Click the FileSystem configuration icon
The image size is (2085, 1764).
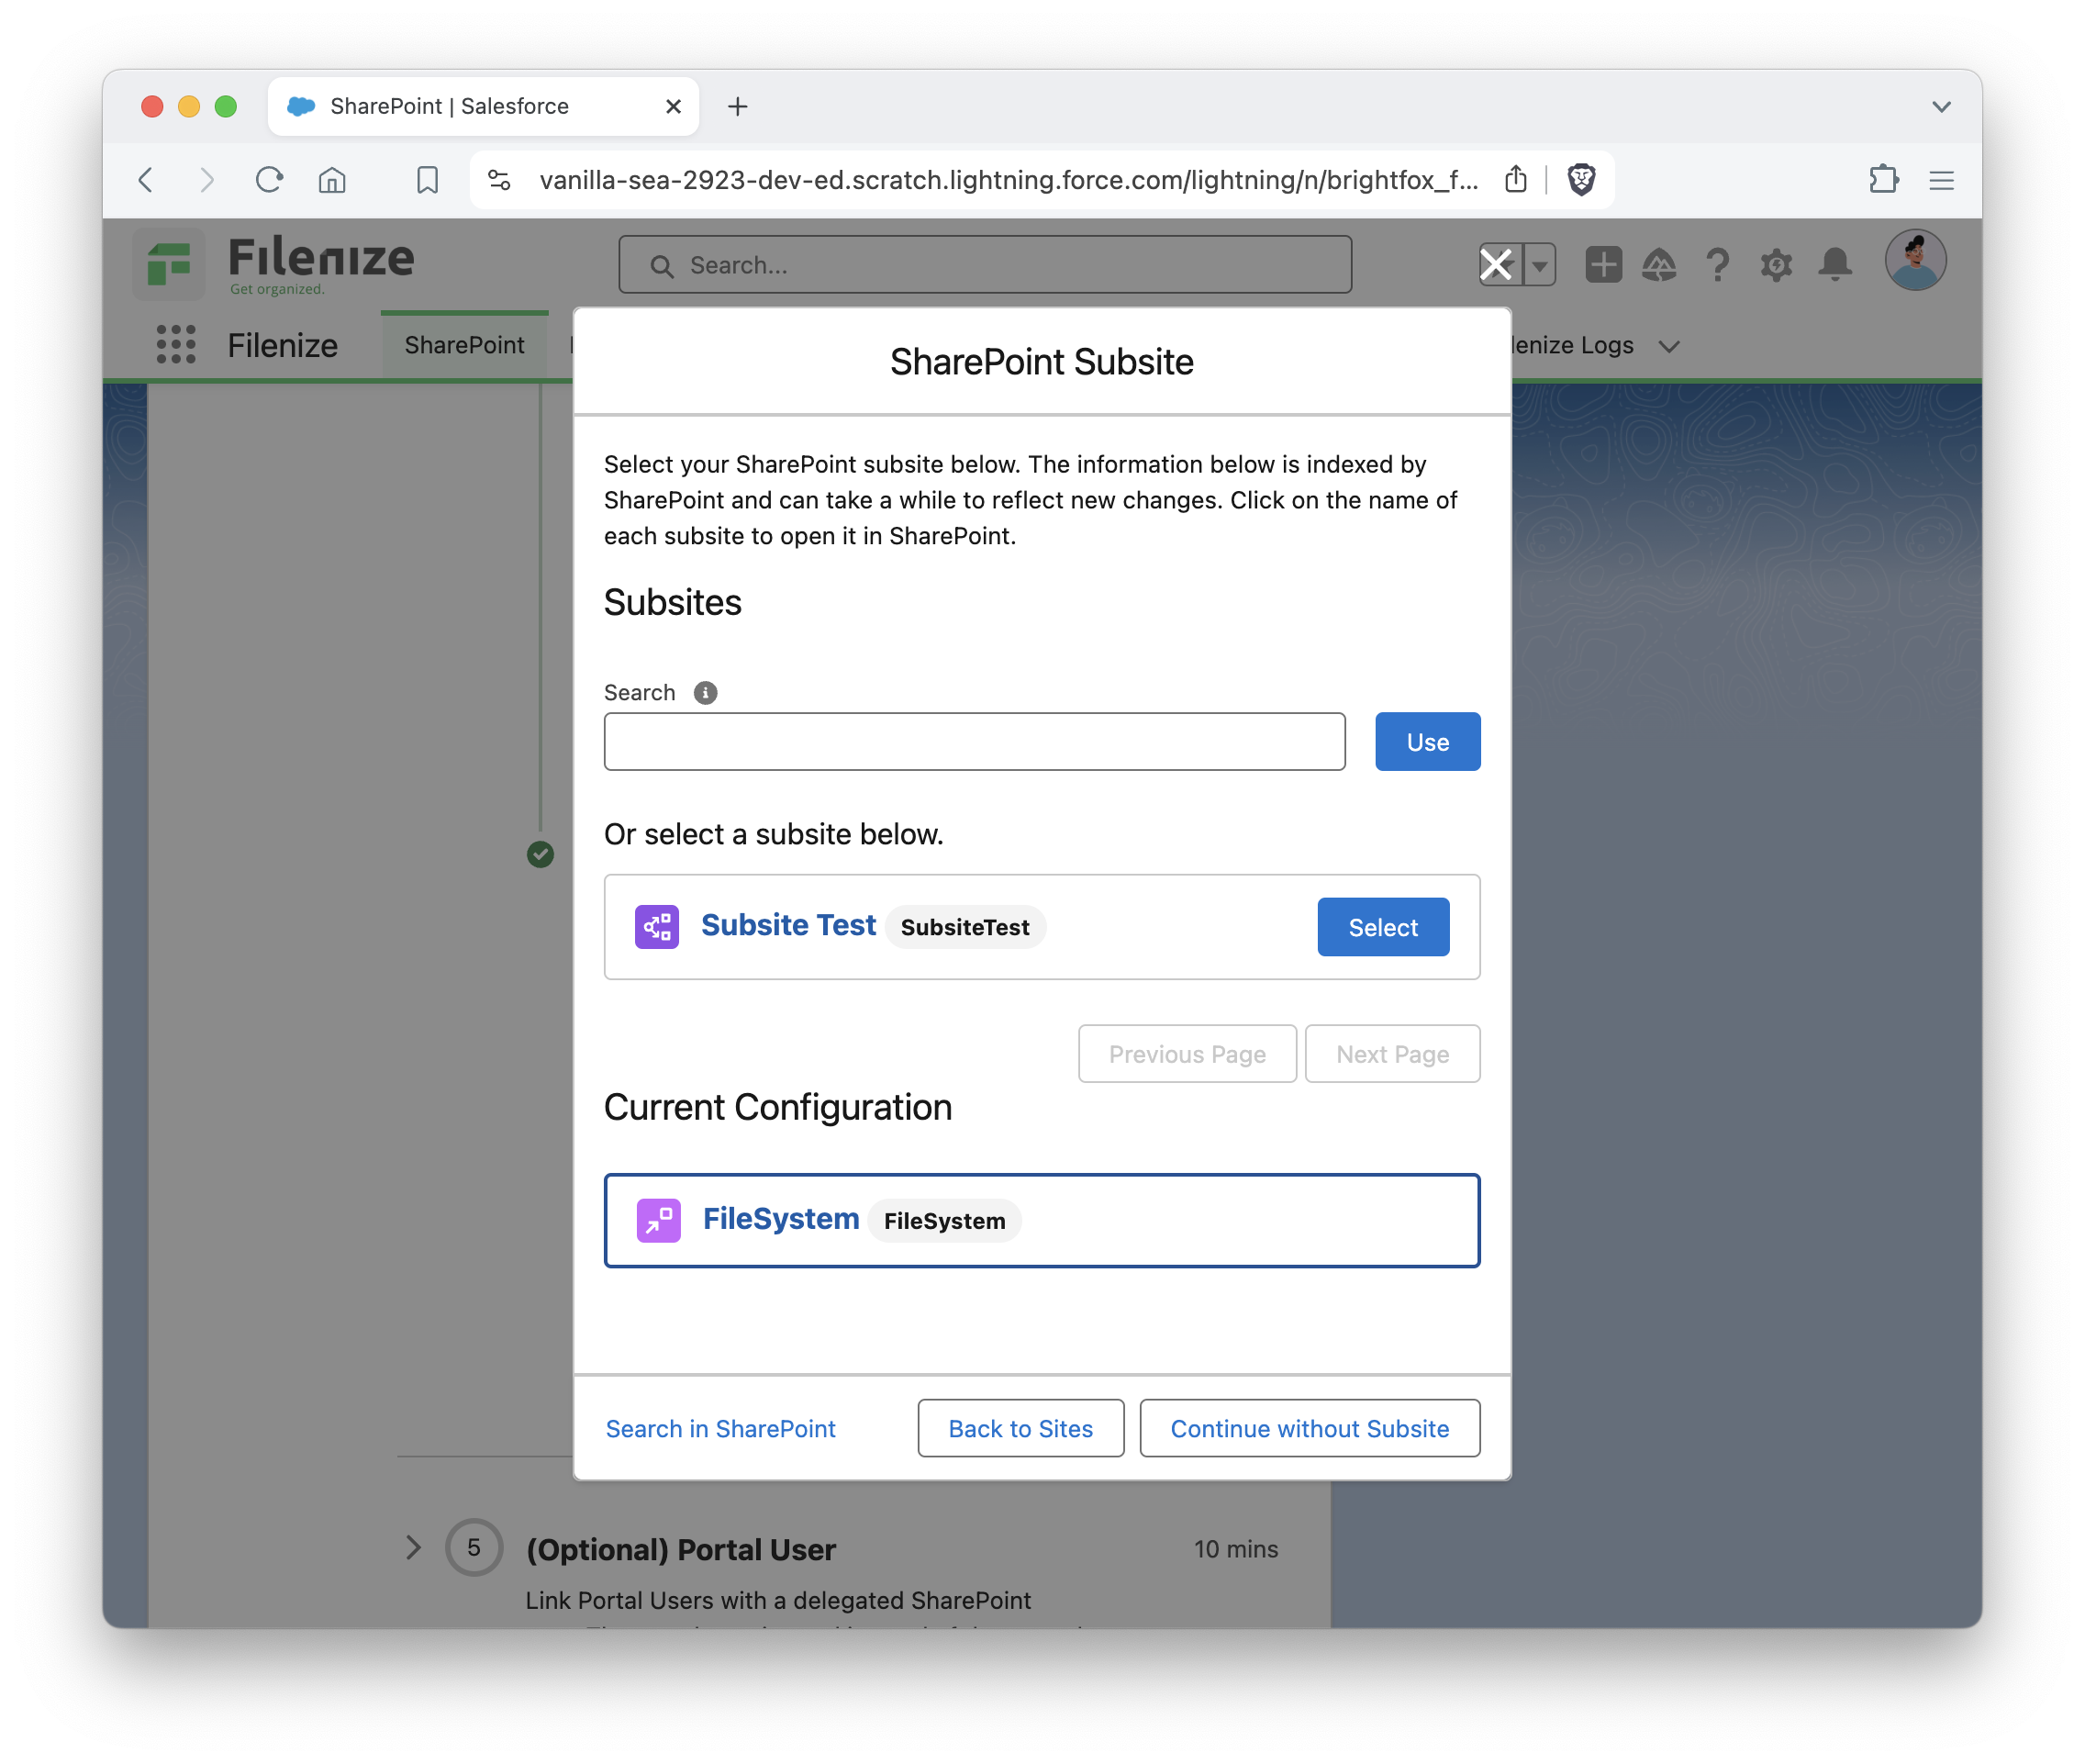659,1220
